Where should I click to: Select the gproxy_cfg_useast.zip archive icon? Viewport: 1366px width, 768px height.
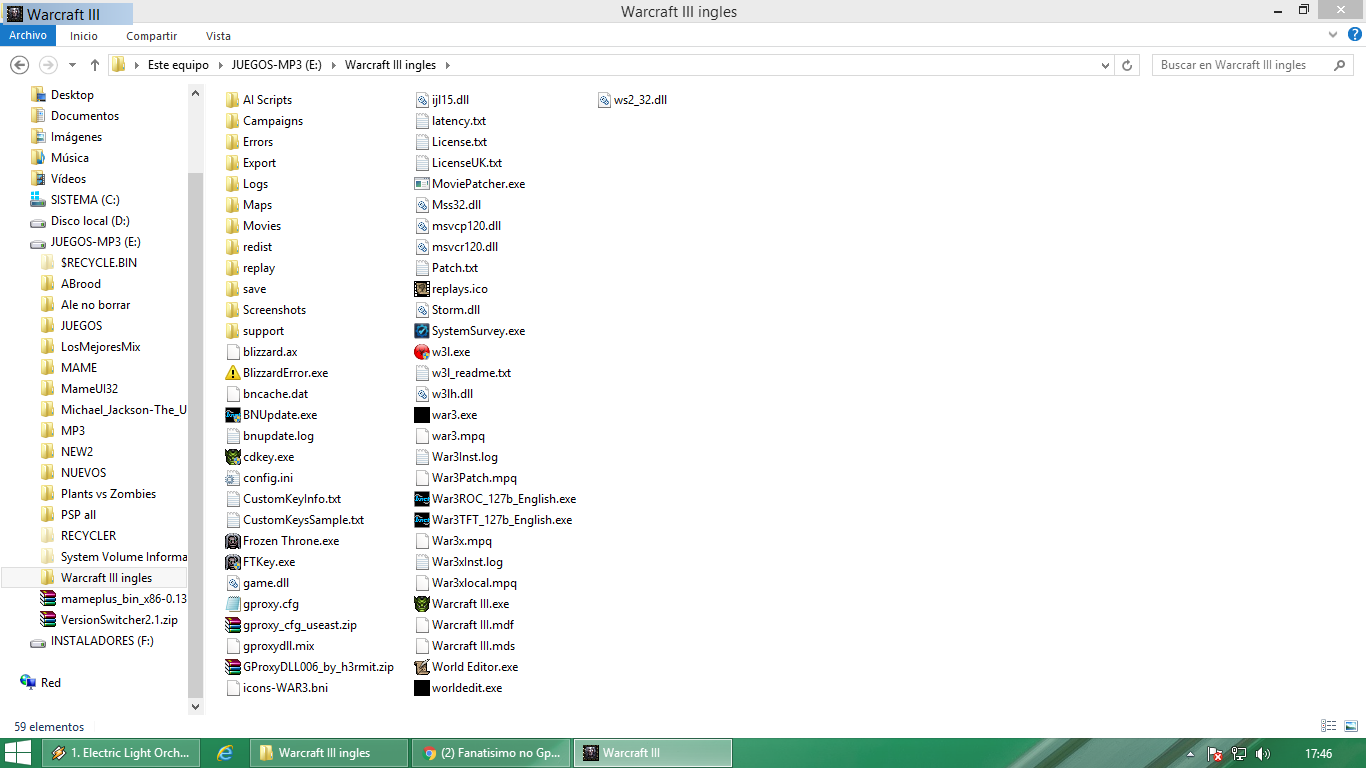tap(233, 625)
